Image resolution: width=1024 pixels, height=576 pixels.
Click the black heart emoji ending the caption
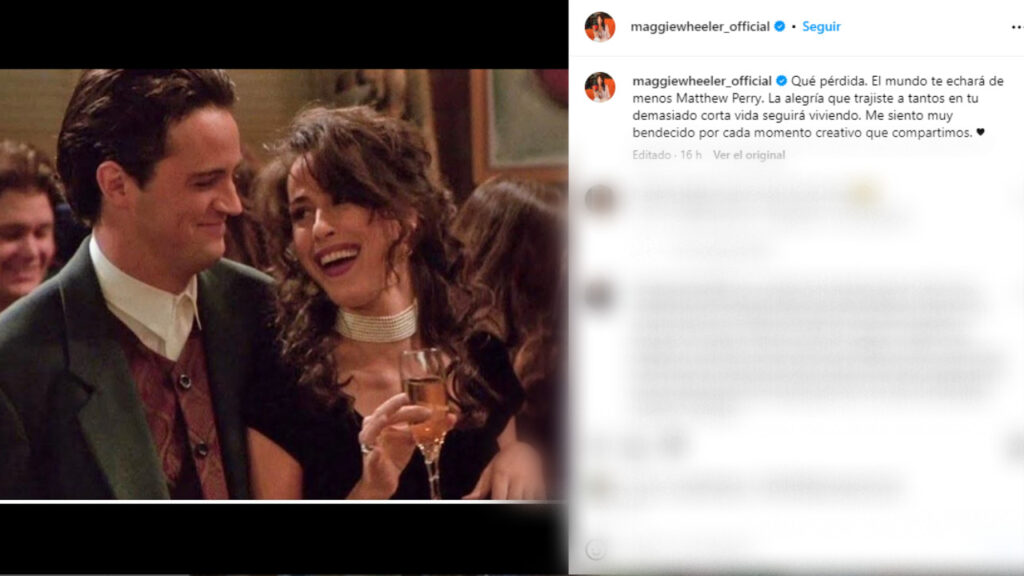[x=979, y=133]
